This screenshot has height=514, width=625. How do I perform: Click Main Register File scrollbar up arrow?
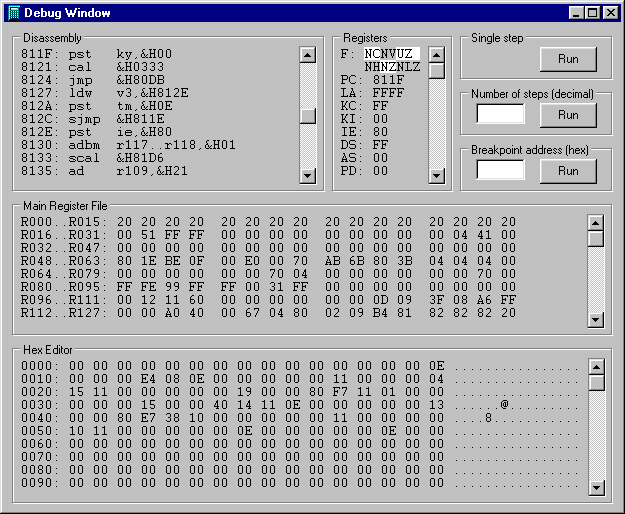(596, 223)
